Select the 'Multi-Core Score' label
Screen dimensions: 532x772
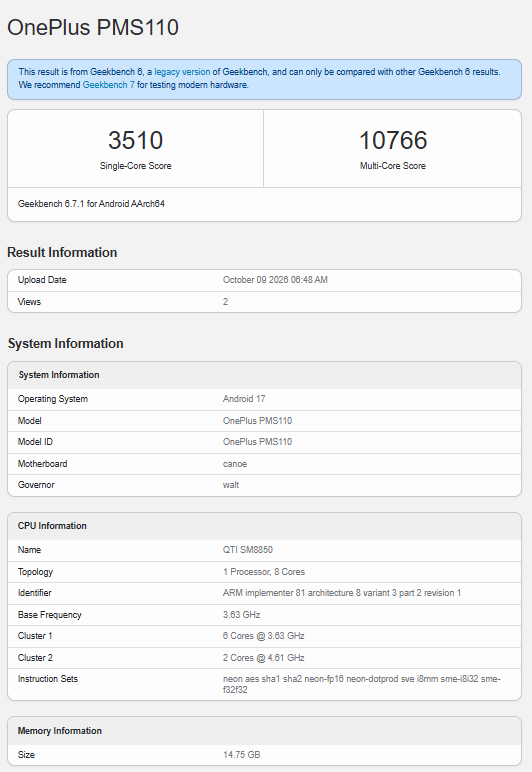tap(393, 166)
